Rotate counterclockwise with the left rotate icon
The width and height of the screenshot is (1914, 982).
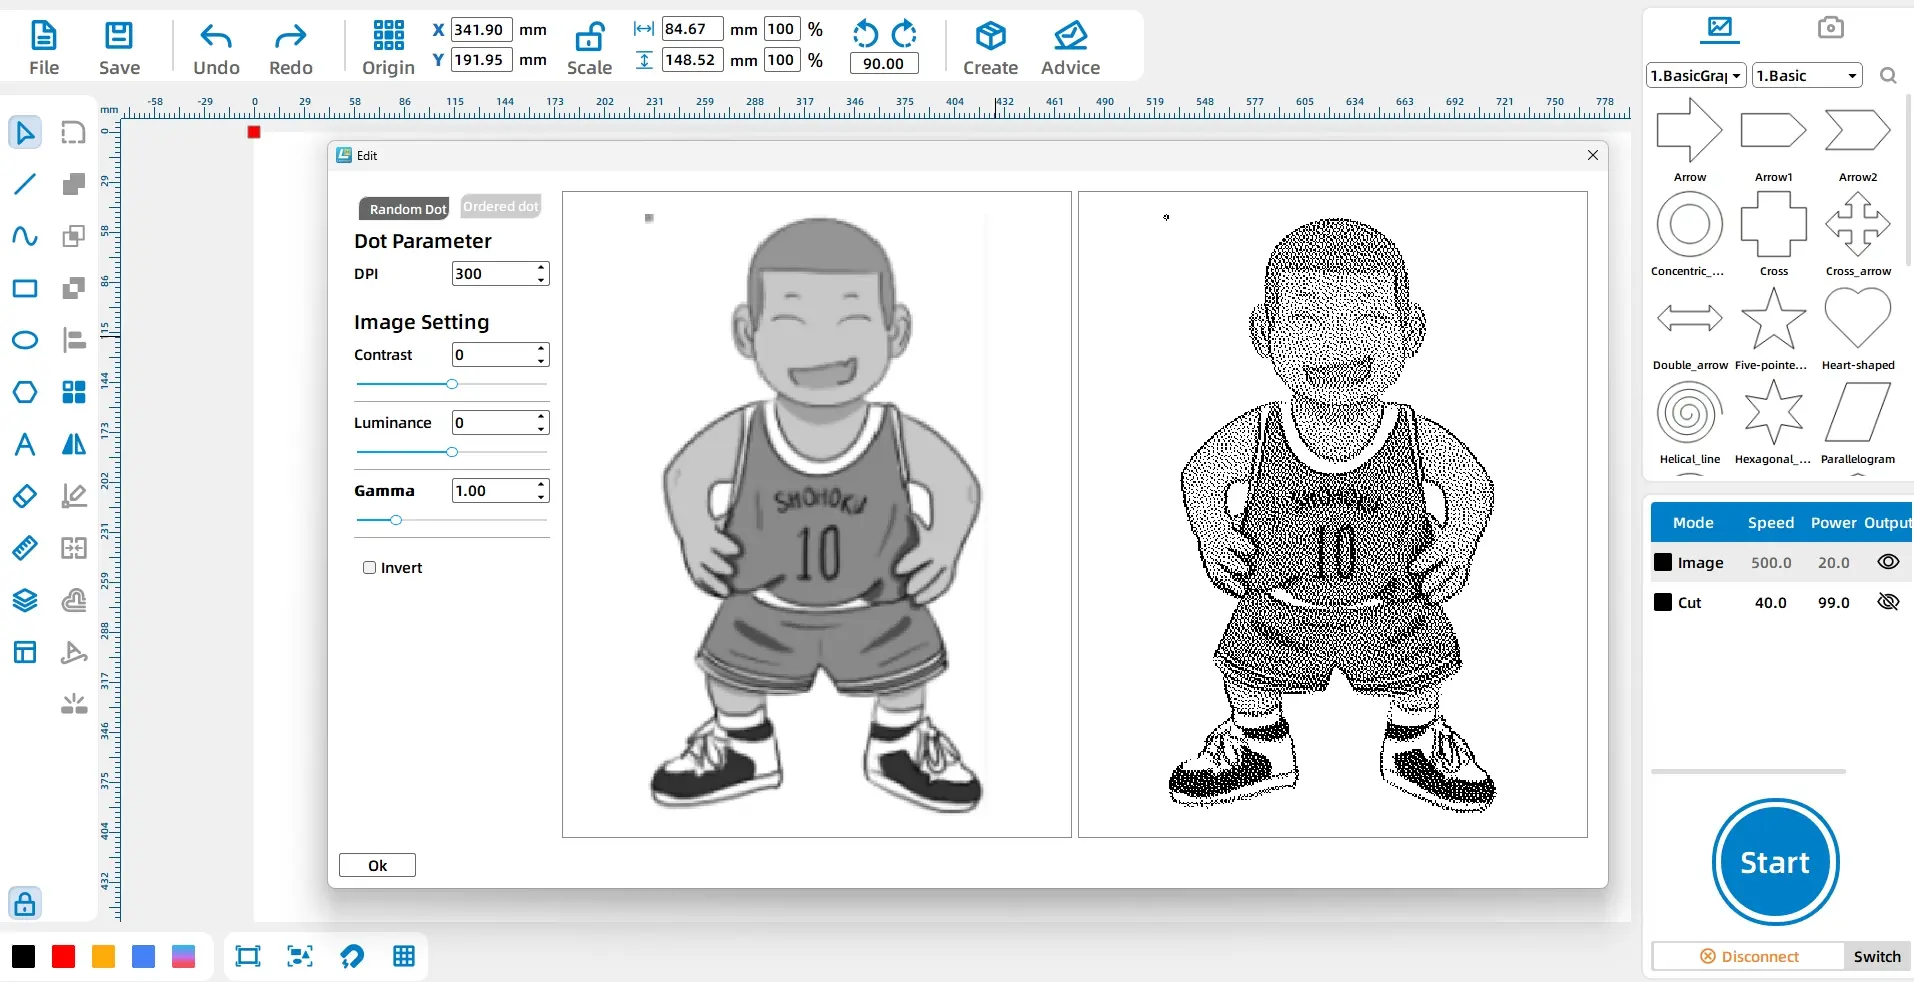point(865,34)
